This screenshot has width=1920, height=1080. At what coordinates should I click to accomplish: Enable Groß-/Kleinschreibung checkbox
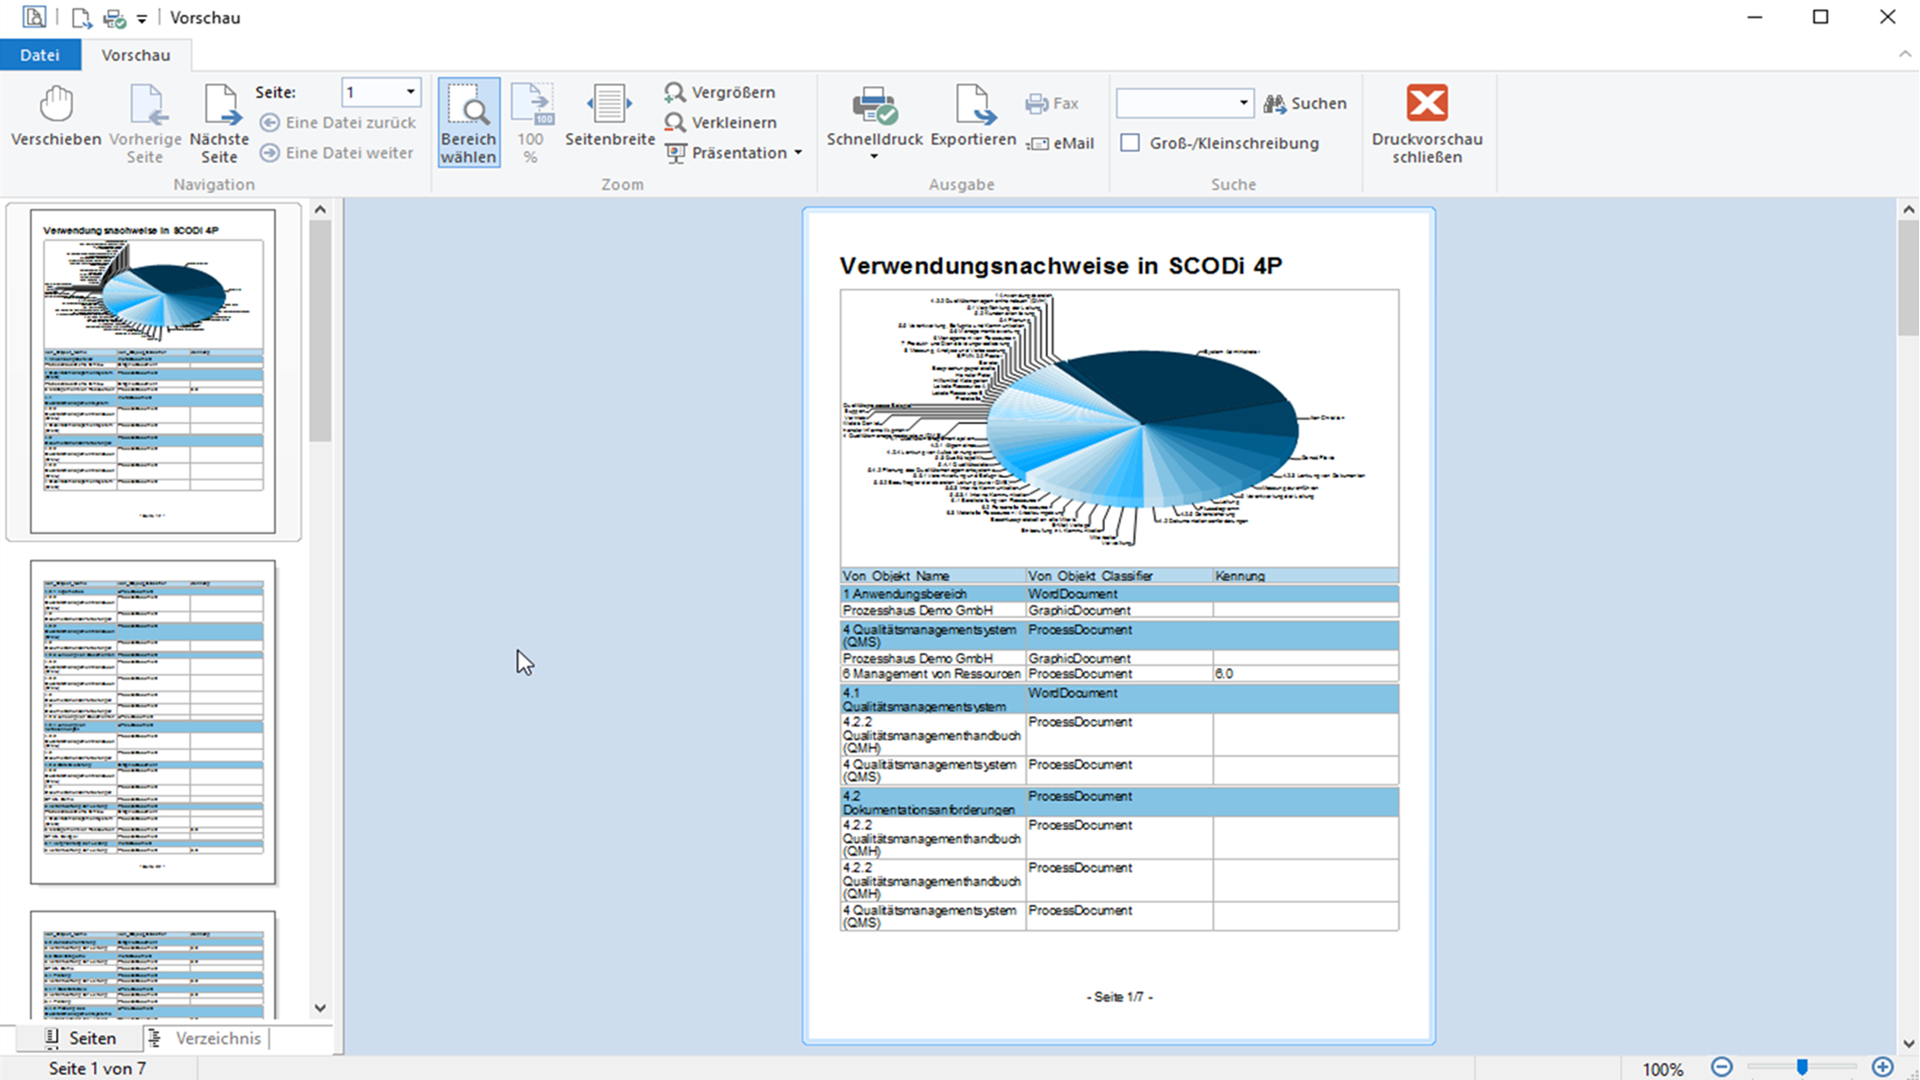(x=1130, y=143)
